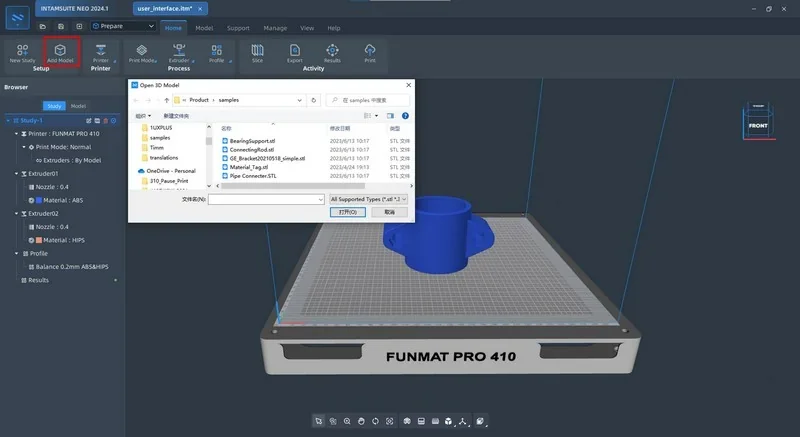Viewport: 800px width, 437px height.
Task: Click the refresh button in Open 3D Model dialog
Action: tap(314, 100)
